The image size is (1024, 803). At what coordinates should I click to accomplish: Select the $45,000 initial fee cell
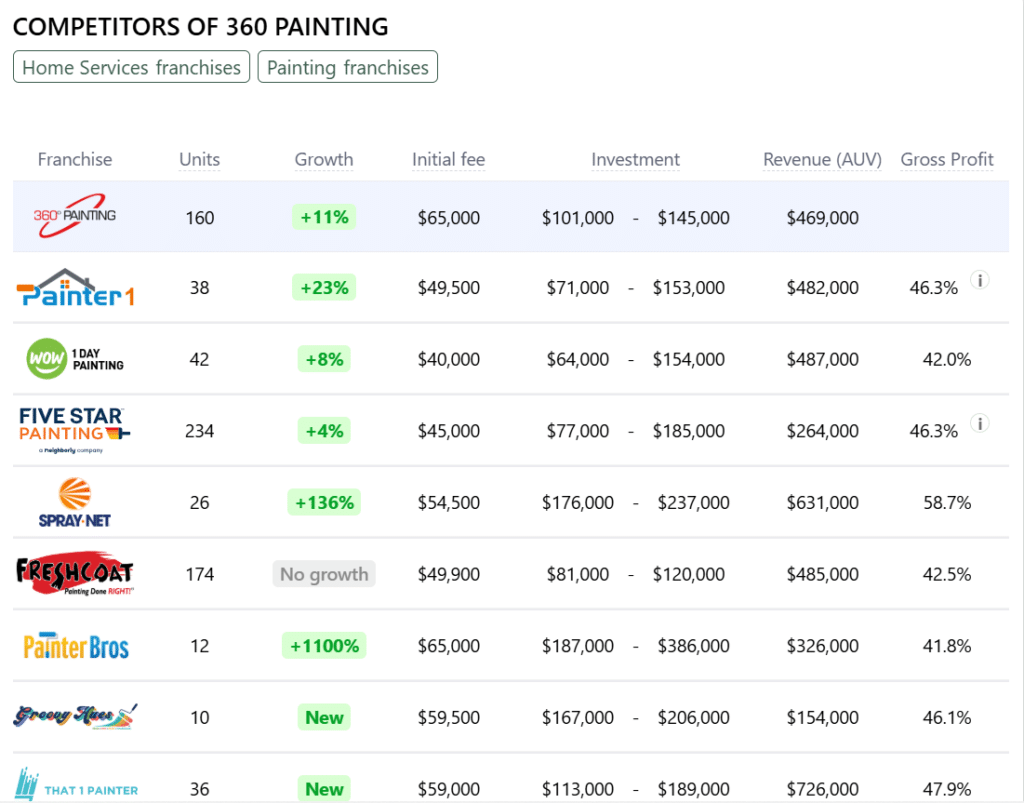point(449,431)
